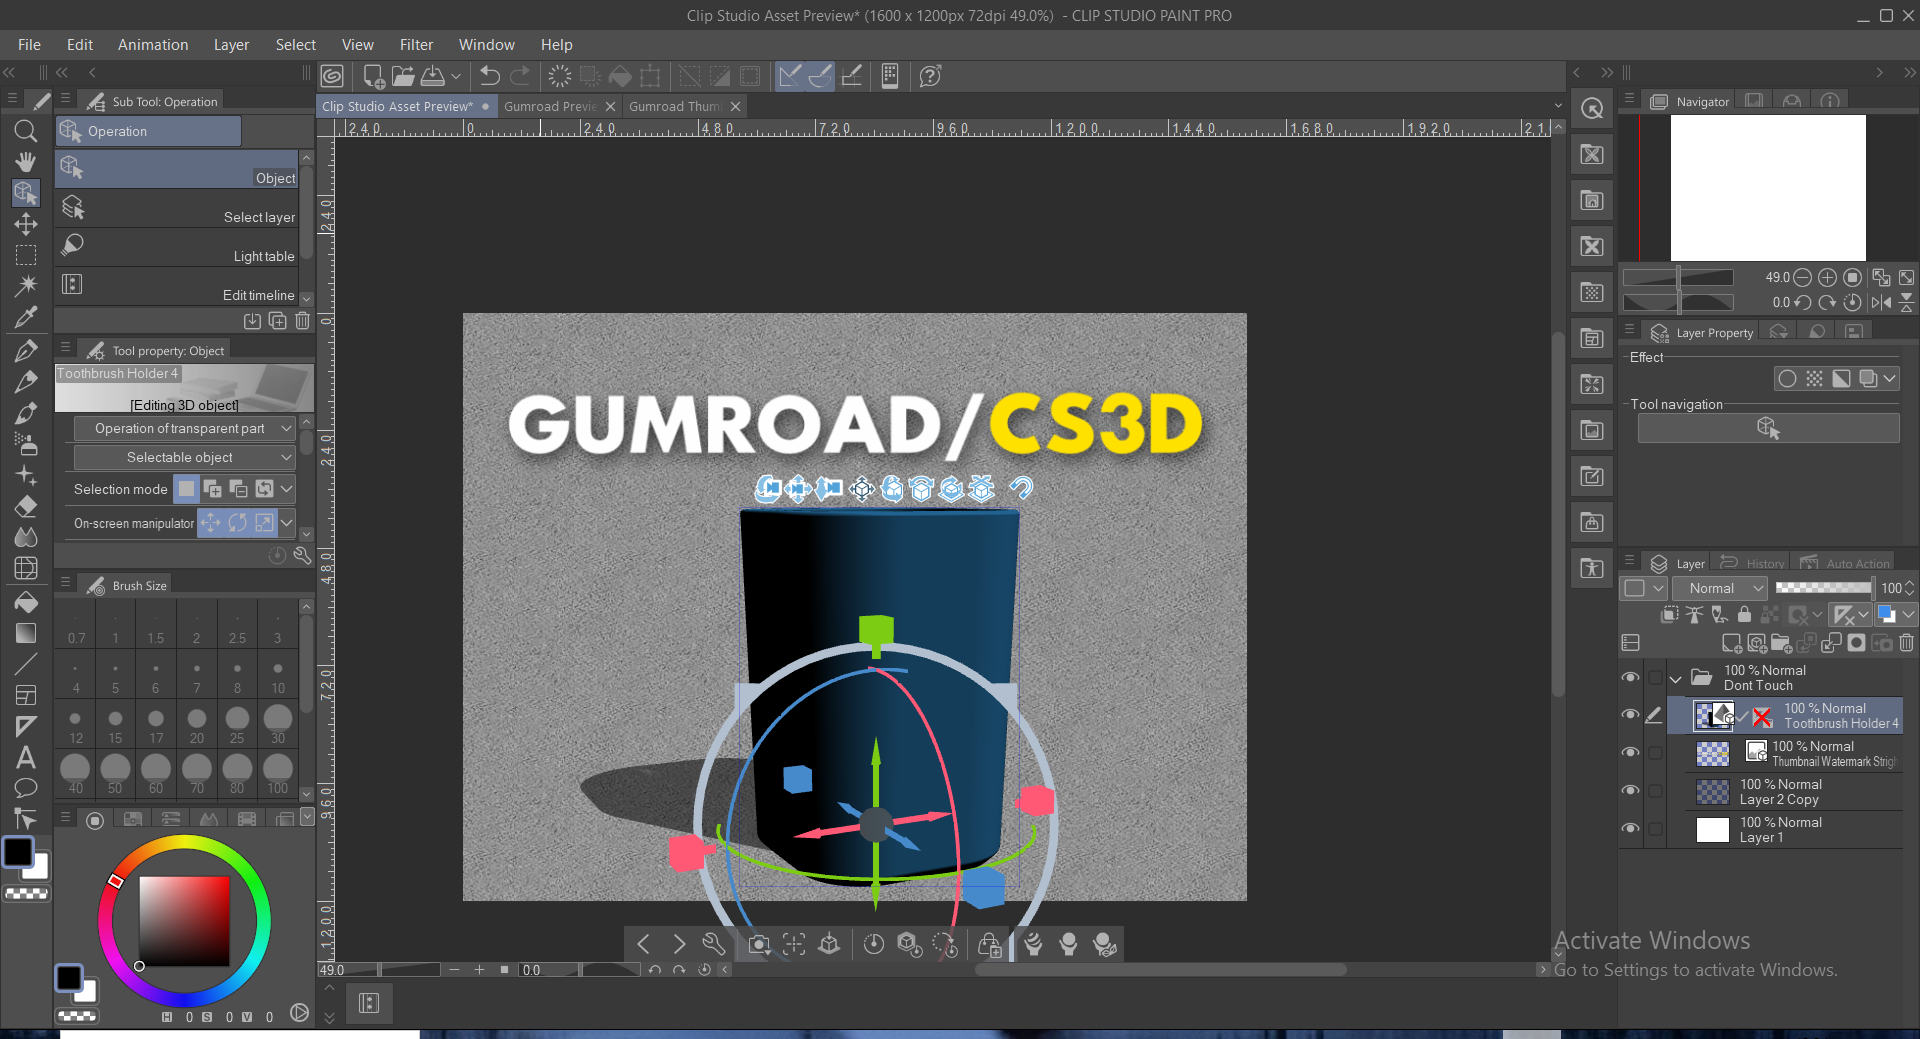Click the New canvas icon
1920x1039 pixels.
[374, 76]
